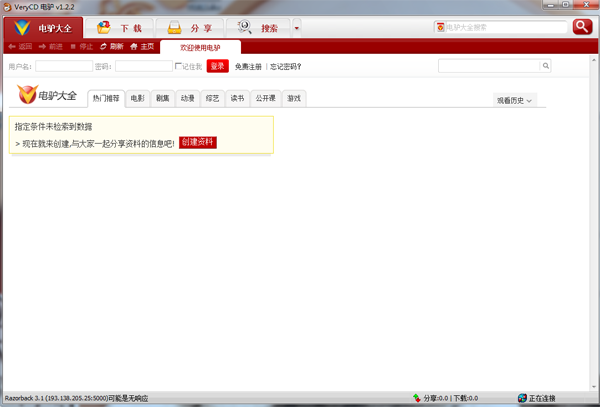The height and width of the screenshot is (407, 600).
Task: Switch to the 下载 main tab
Action: pyautogui.click(x=119, y=28)
